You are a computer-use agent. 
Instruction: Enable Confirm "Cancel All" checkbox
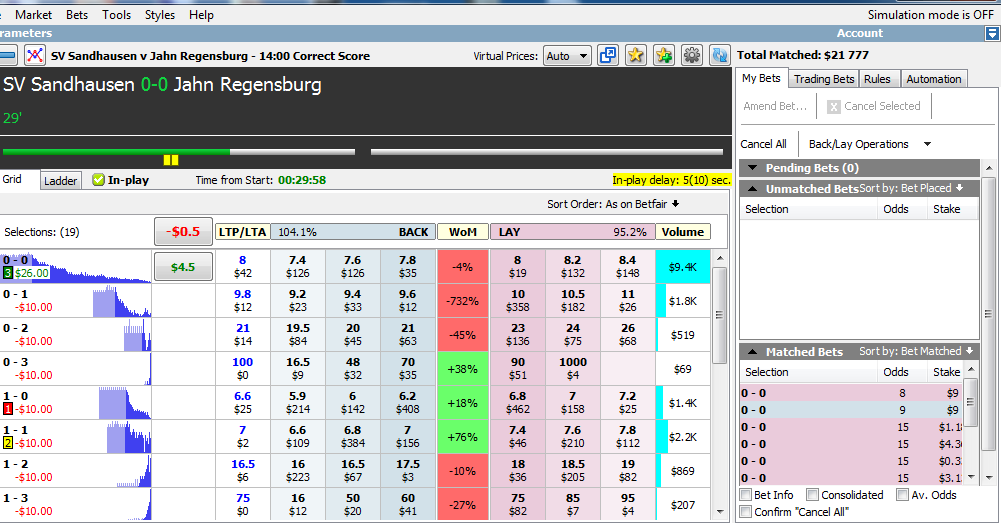pos(746,512)
